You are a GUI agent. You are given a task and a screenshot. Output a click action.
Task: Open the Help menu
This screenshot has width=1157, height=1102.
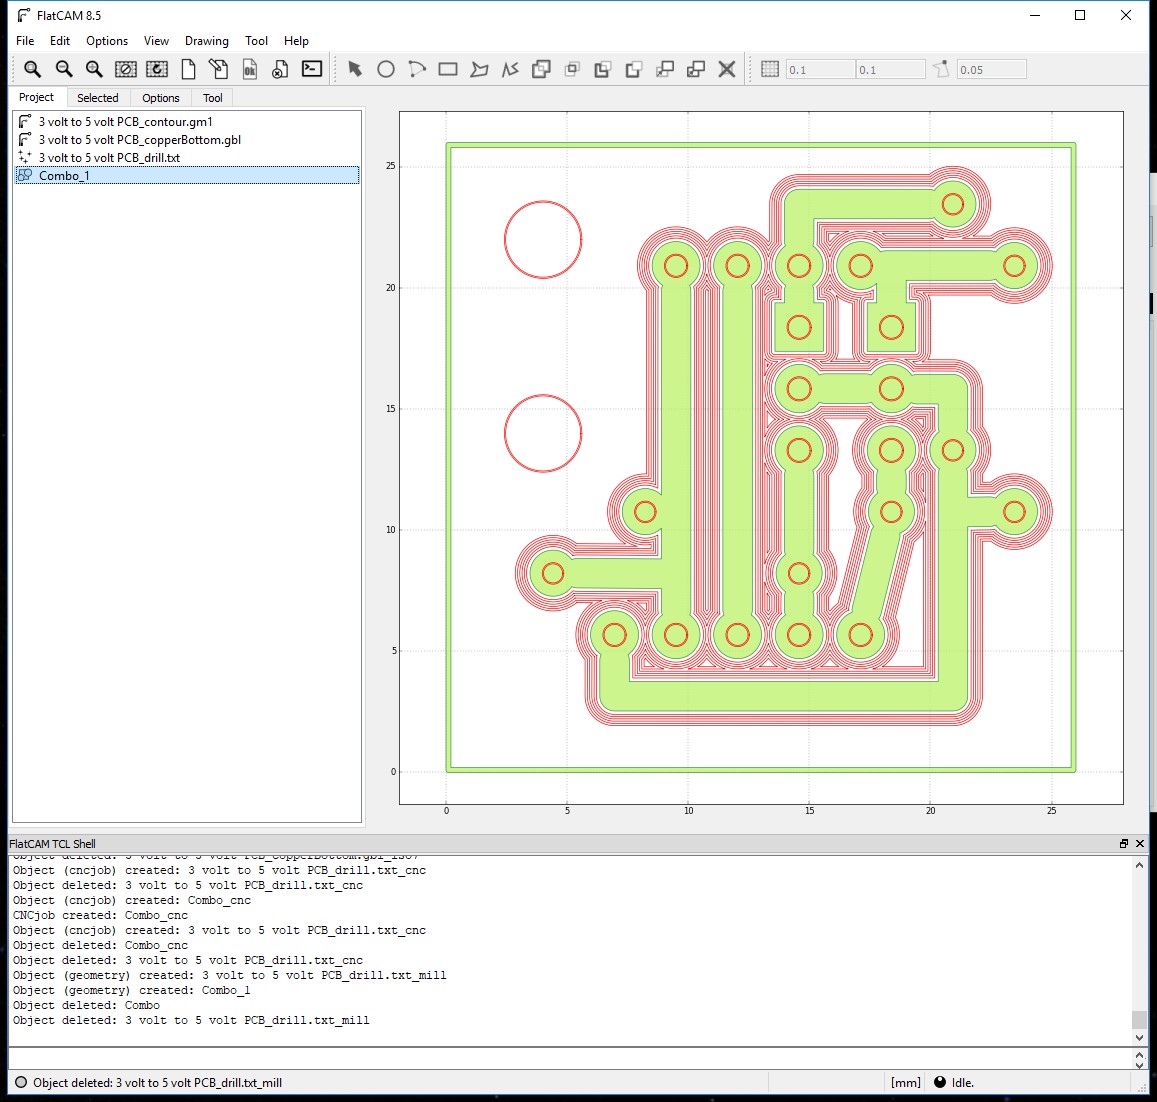pyautogui.click(x=296, y=41)
